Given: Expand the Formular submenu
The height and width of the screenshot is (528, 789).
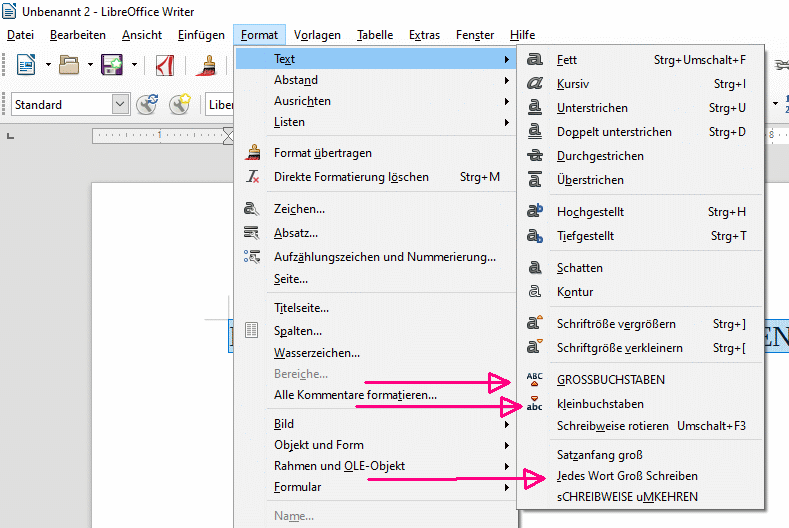Looking at the screenshot, I should (x=376, y=487).
